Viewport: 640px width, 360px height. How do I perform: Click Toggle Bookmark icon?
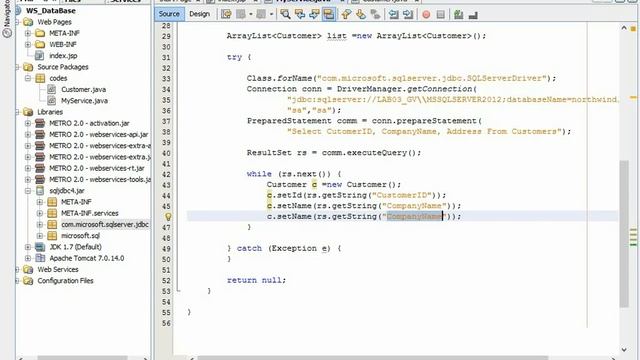(375, 15)
